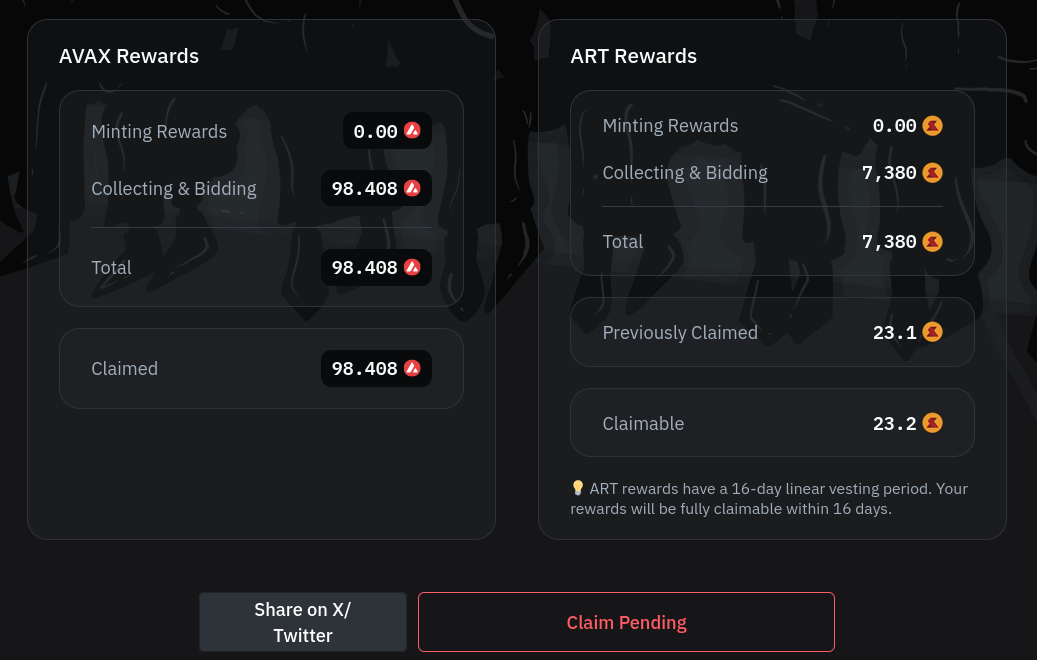Click AVAX icon in AVAX Total row
Screen dimensions: 1037x660
pos(412,267)
